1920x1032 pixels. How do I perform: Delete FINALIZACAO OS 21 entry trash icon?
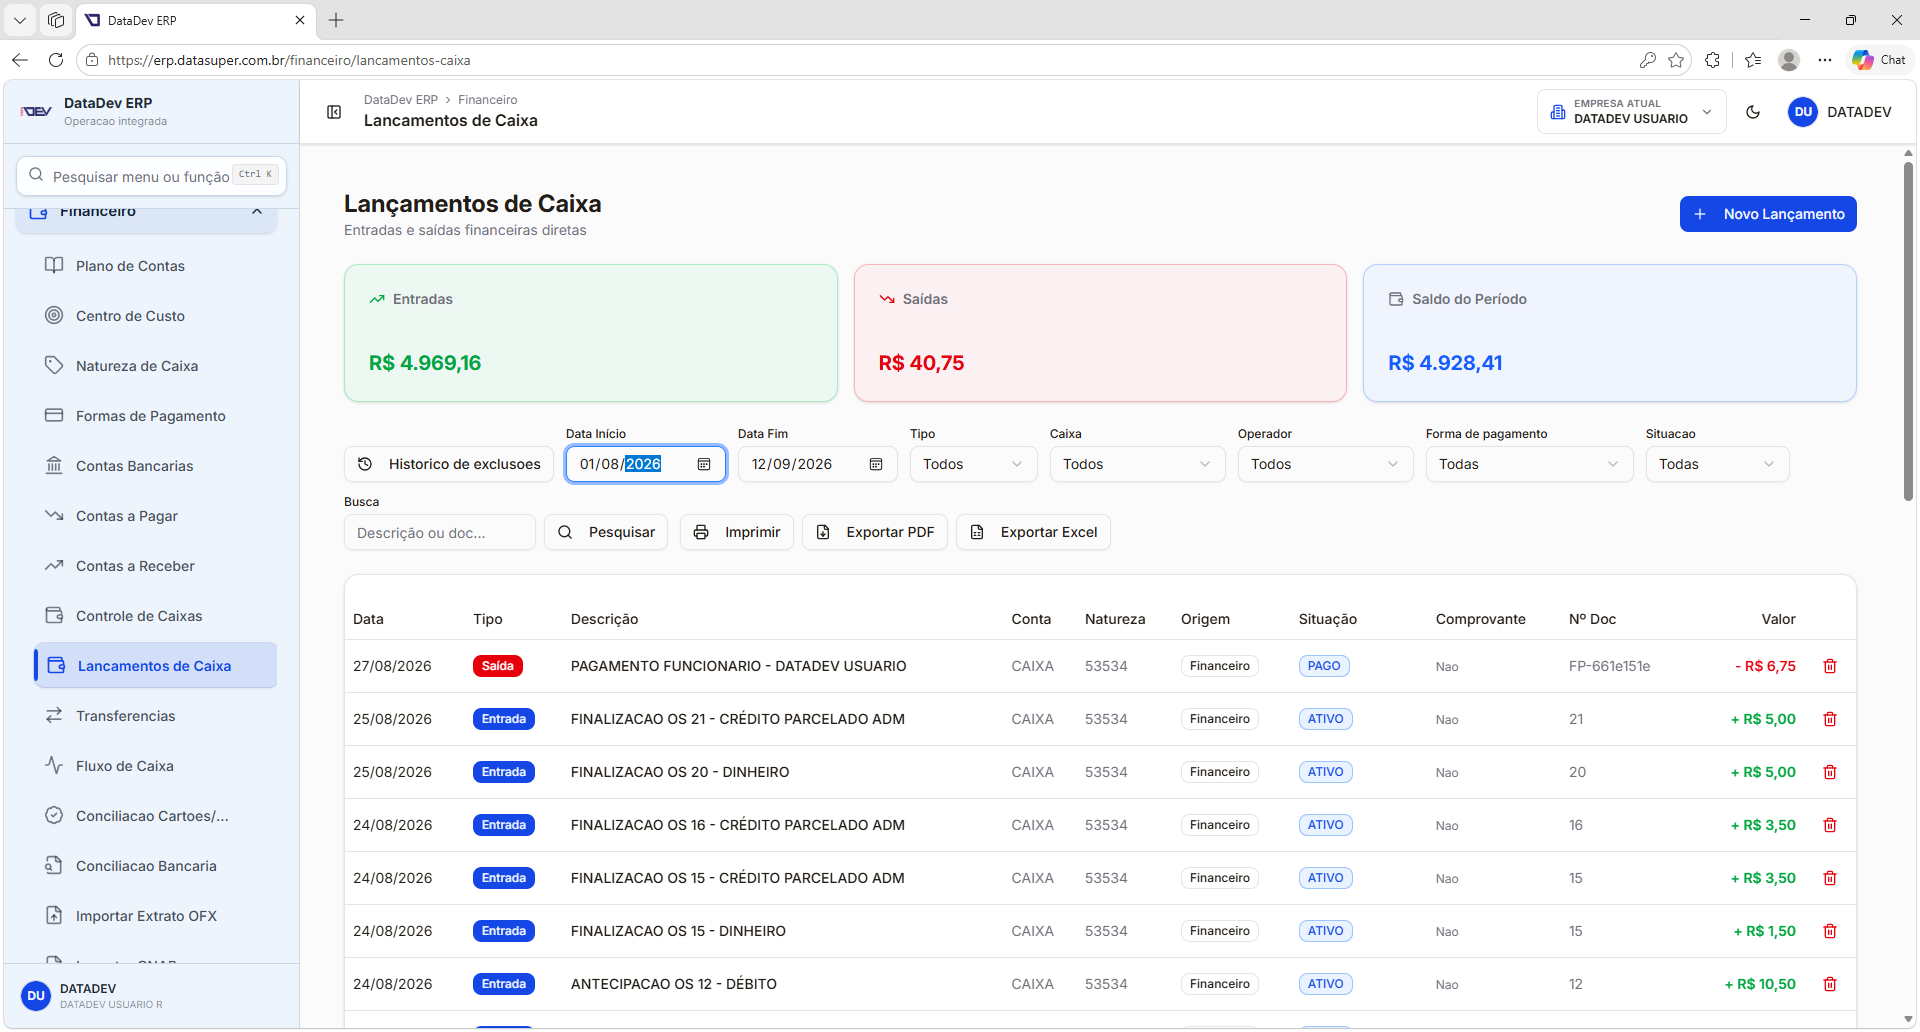click(1830, 719)
